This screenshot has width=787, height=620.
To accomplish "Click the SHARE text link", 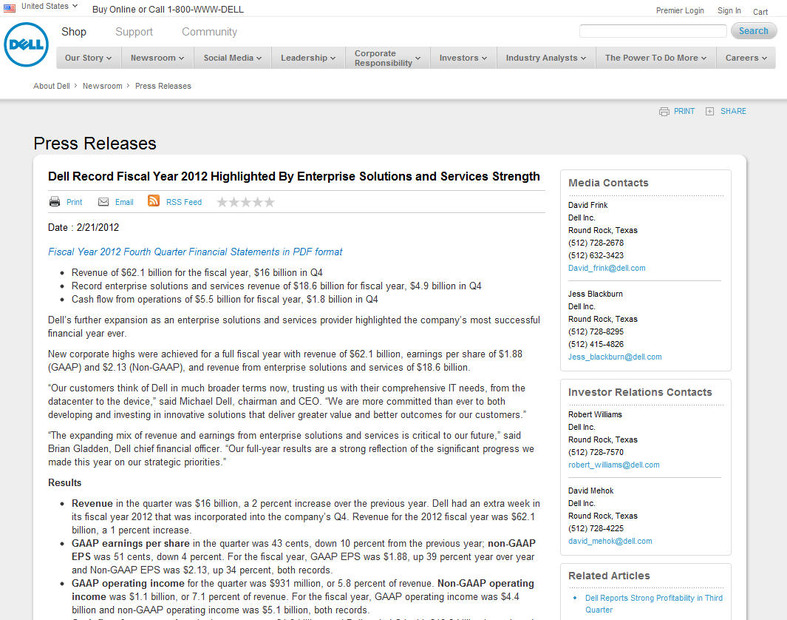I will pyautogui.click(x=733, y=111).
